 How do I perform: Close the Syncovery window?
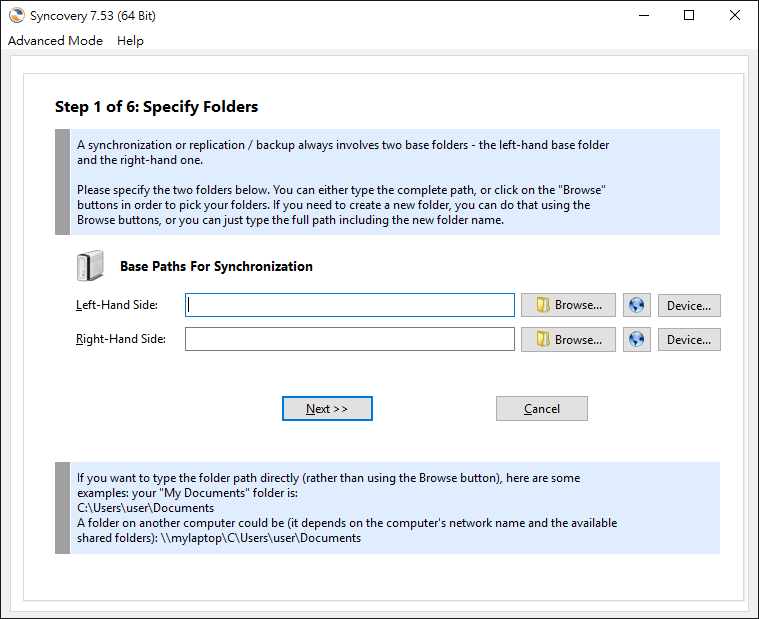coord(735,15)
